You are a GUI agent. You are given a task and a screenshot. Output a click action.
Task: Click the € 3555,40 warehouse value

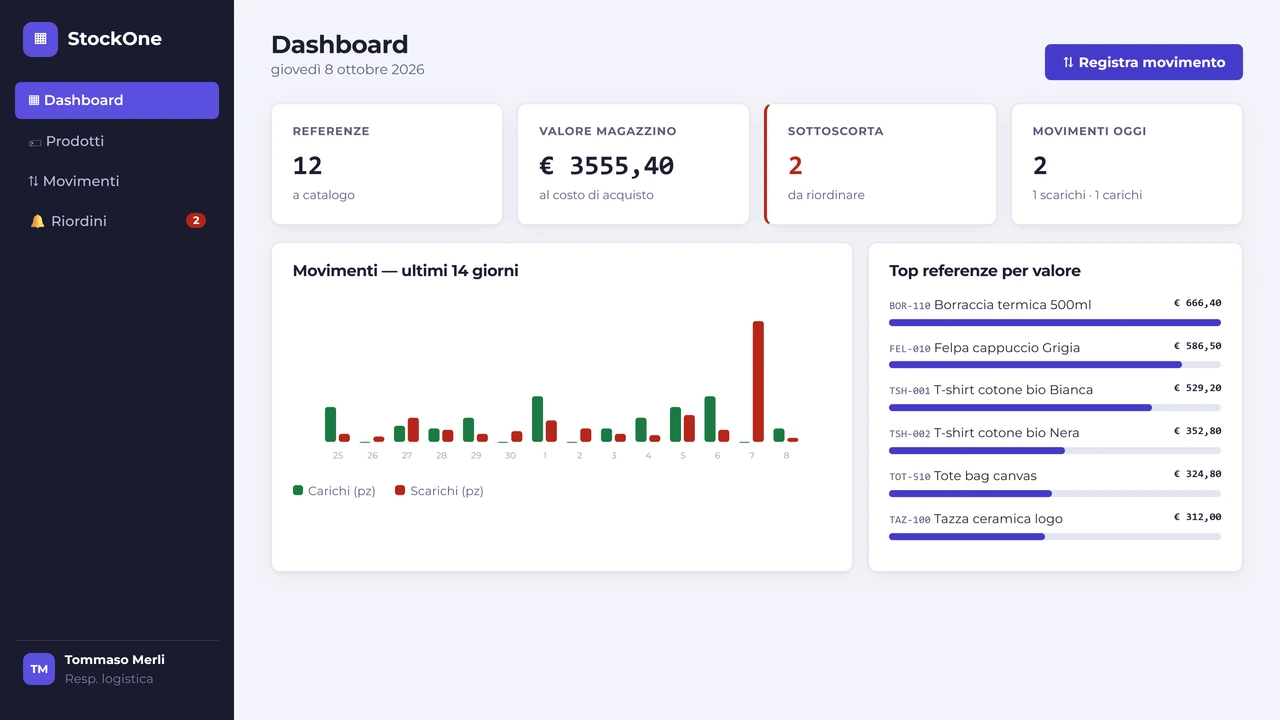pyautogui.click(x=607, y=166)
